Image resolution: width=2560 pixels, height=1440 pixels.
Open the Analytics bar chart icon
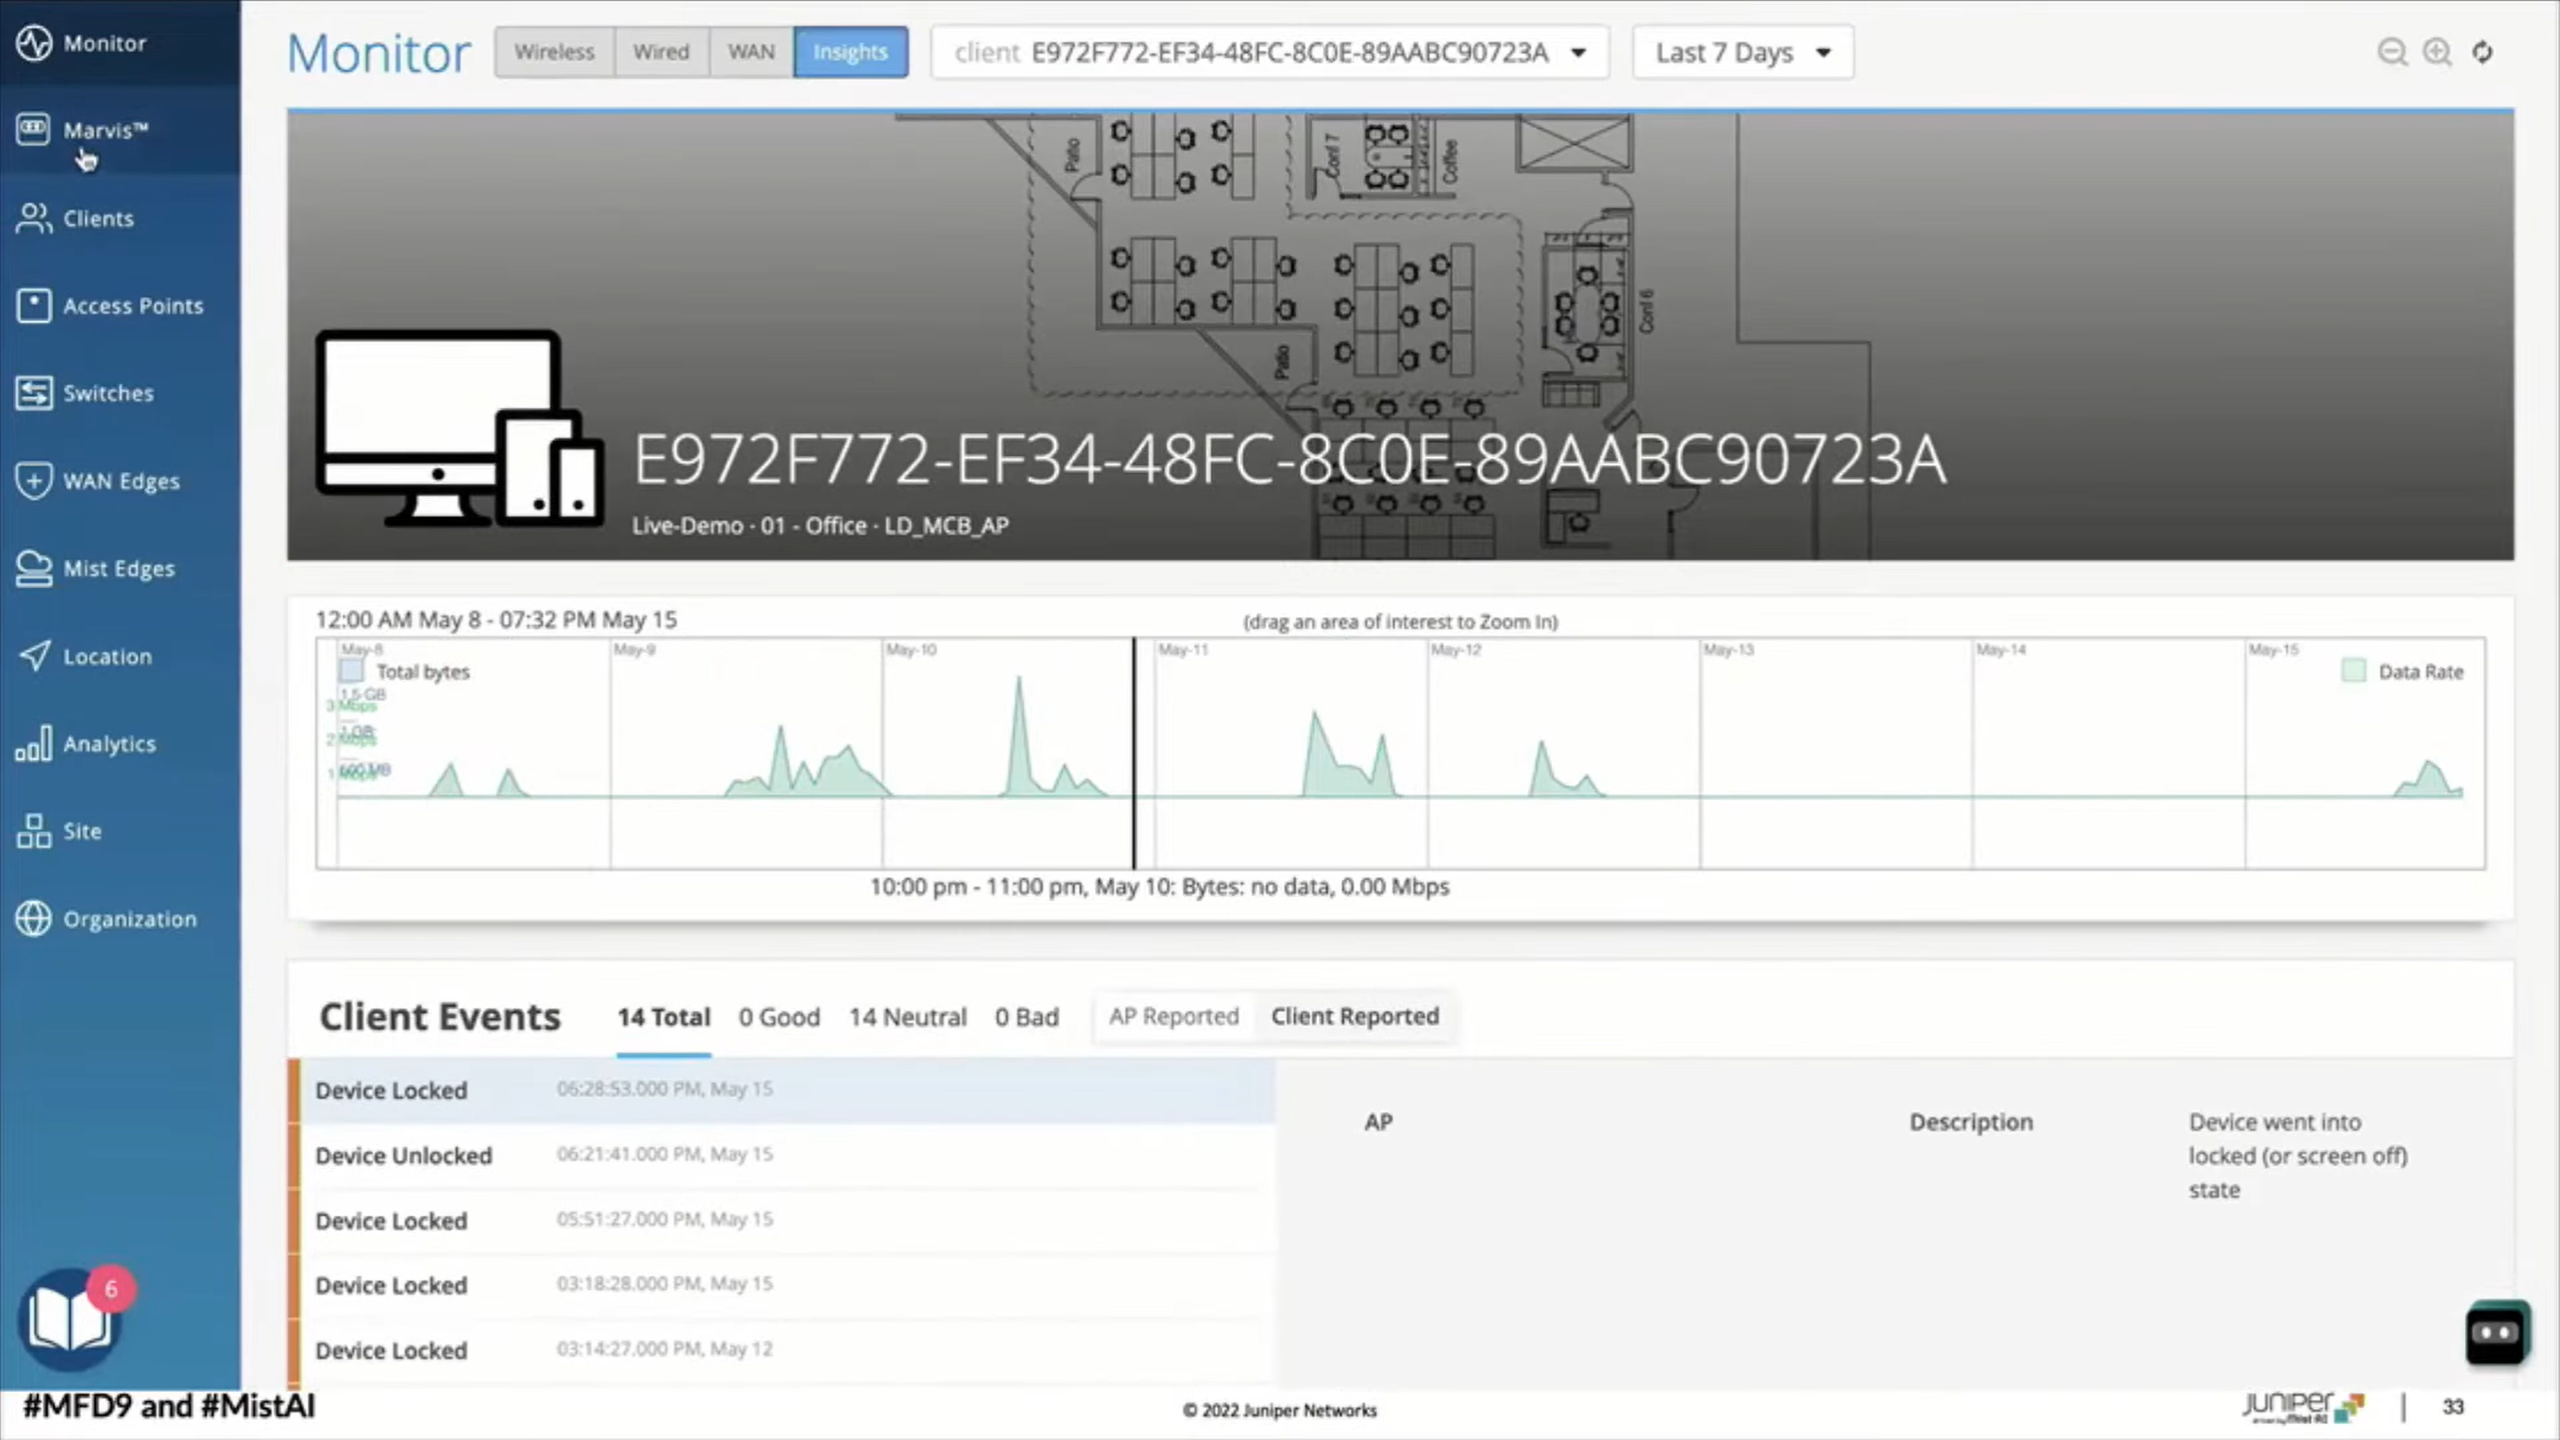click(x=33, y=744)
